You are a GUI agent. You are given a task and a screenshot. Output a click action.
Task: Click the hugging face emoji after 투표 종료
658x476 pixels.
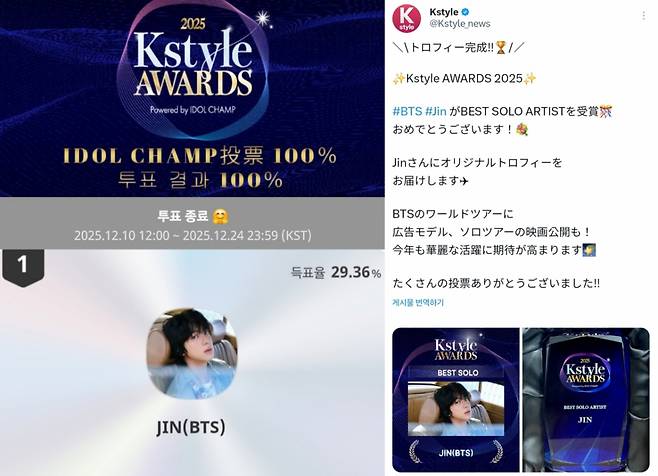pyautogui.click(x=220, y=216)
